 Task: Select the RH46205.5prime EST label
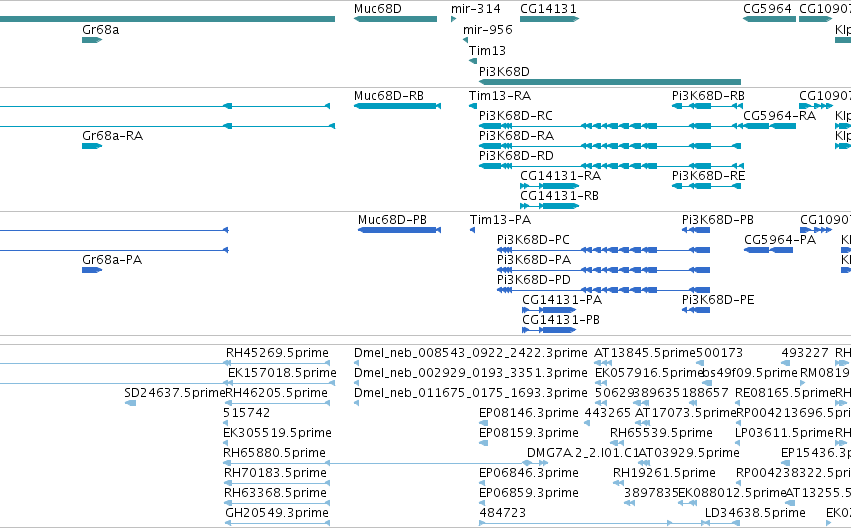276,393
